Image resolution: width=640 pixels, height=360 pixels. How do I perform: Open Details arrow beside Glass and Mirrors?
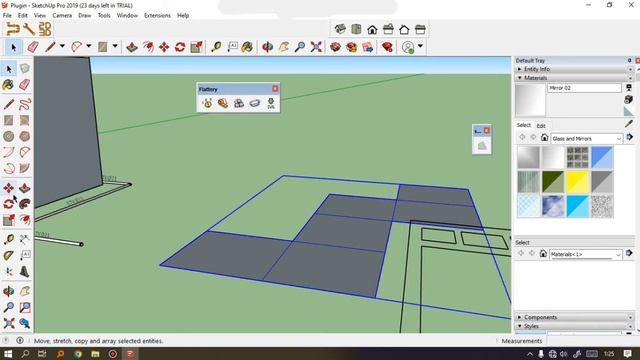tap(629, 137)
